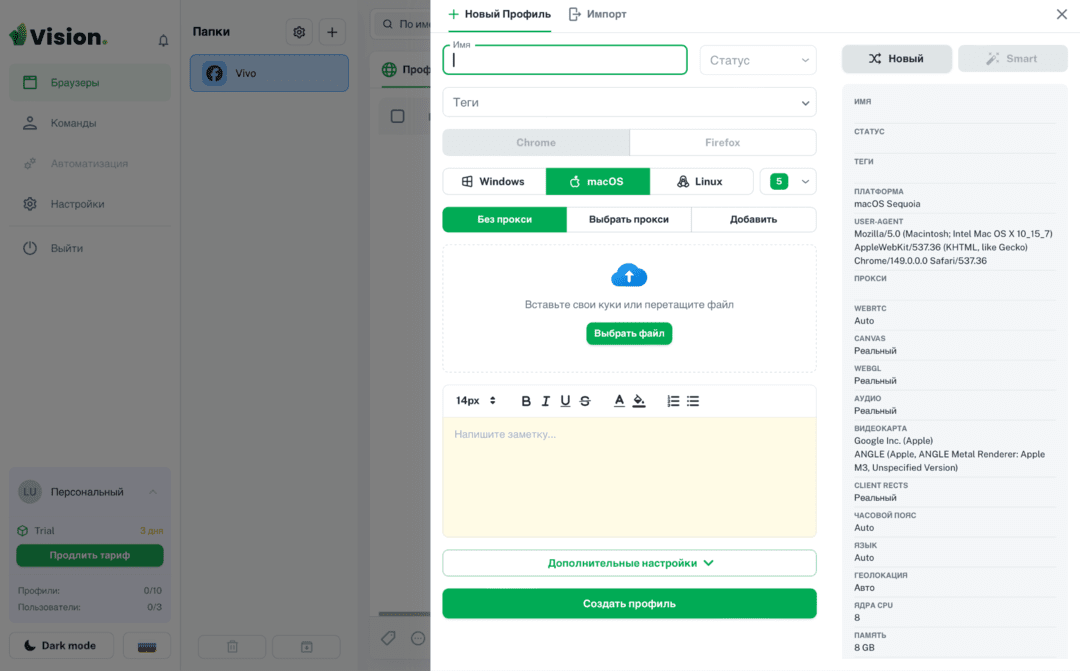Open Команды in the sidebar
Viewport: 1080px width, 671px height.
tap(90, 123)
